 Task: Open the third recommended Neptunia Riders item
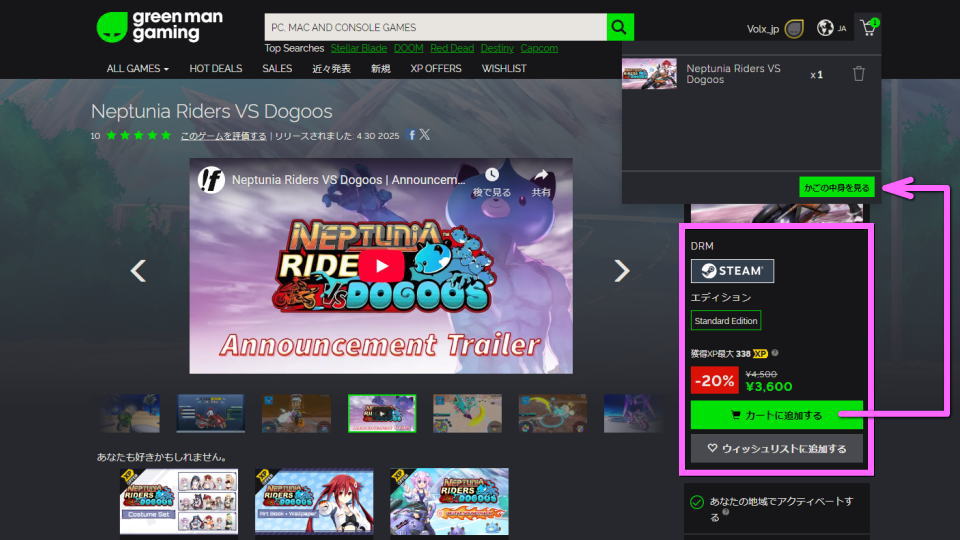(449, 501)
